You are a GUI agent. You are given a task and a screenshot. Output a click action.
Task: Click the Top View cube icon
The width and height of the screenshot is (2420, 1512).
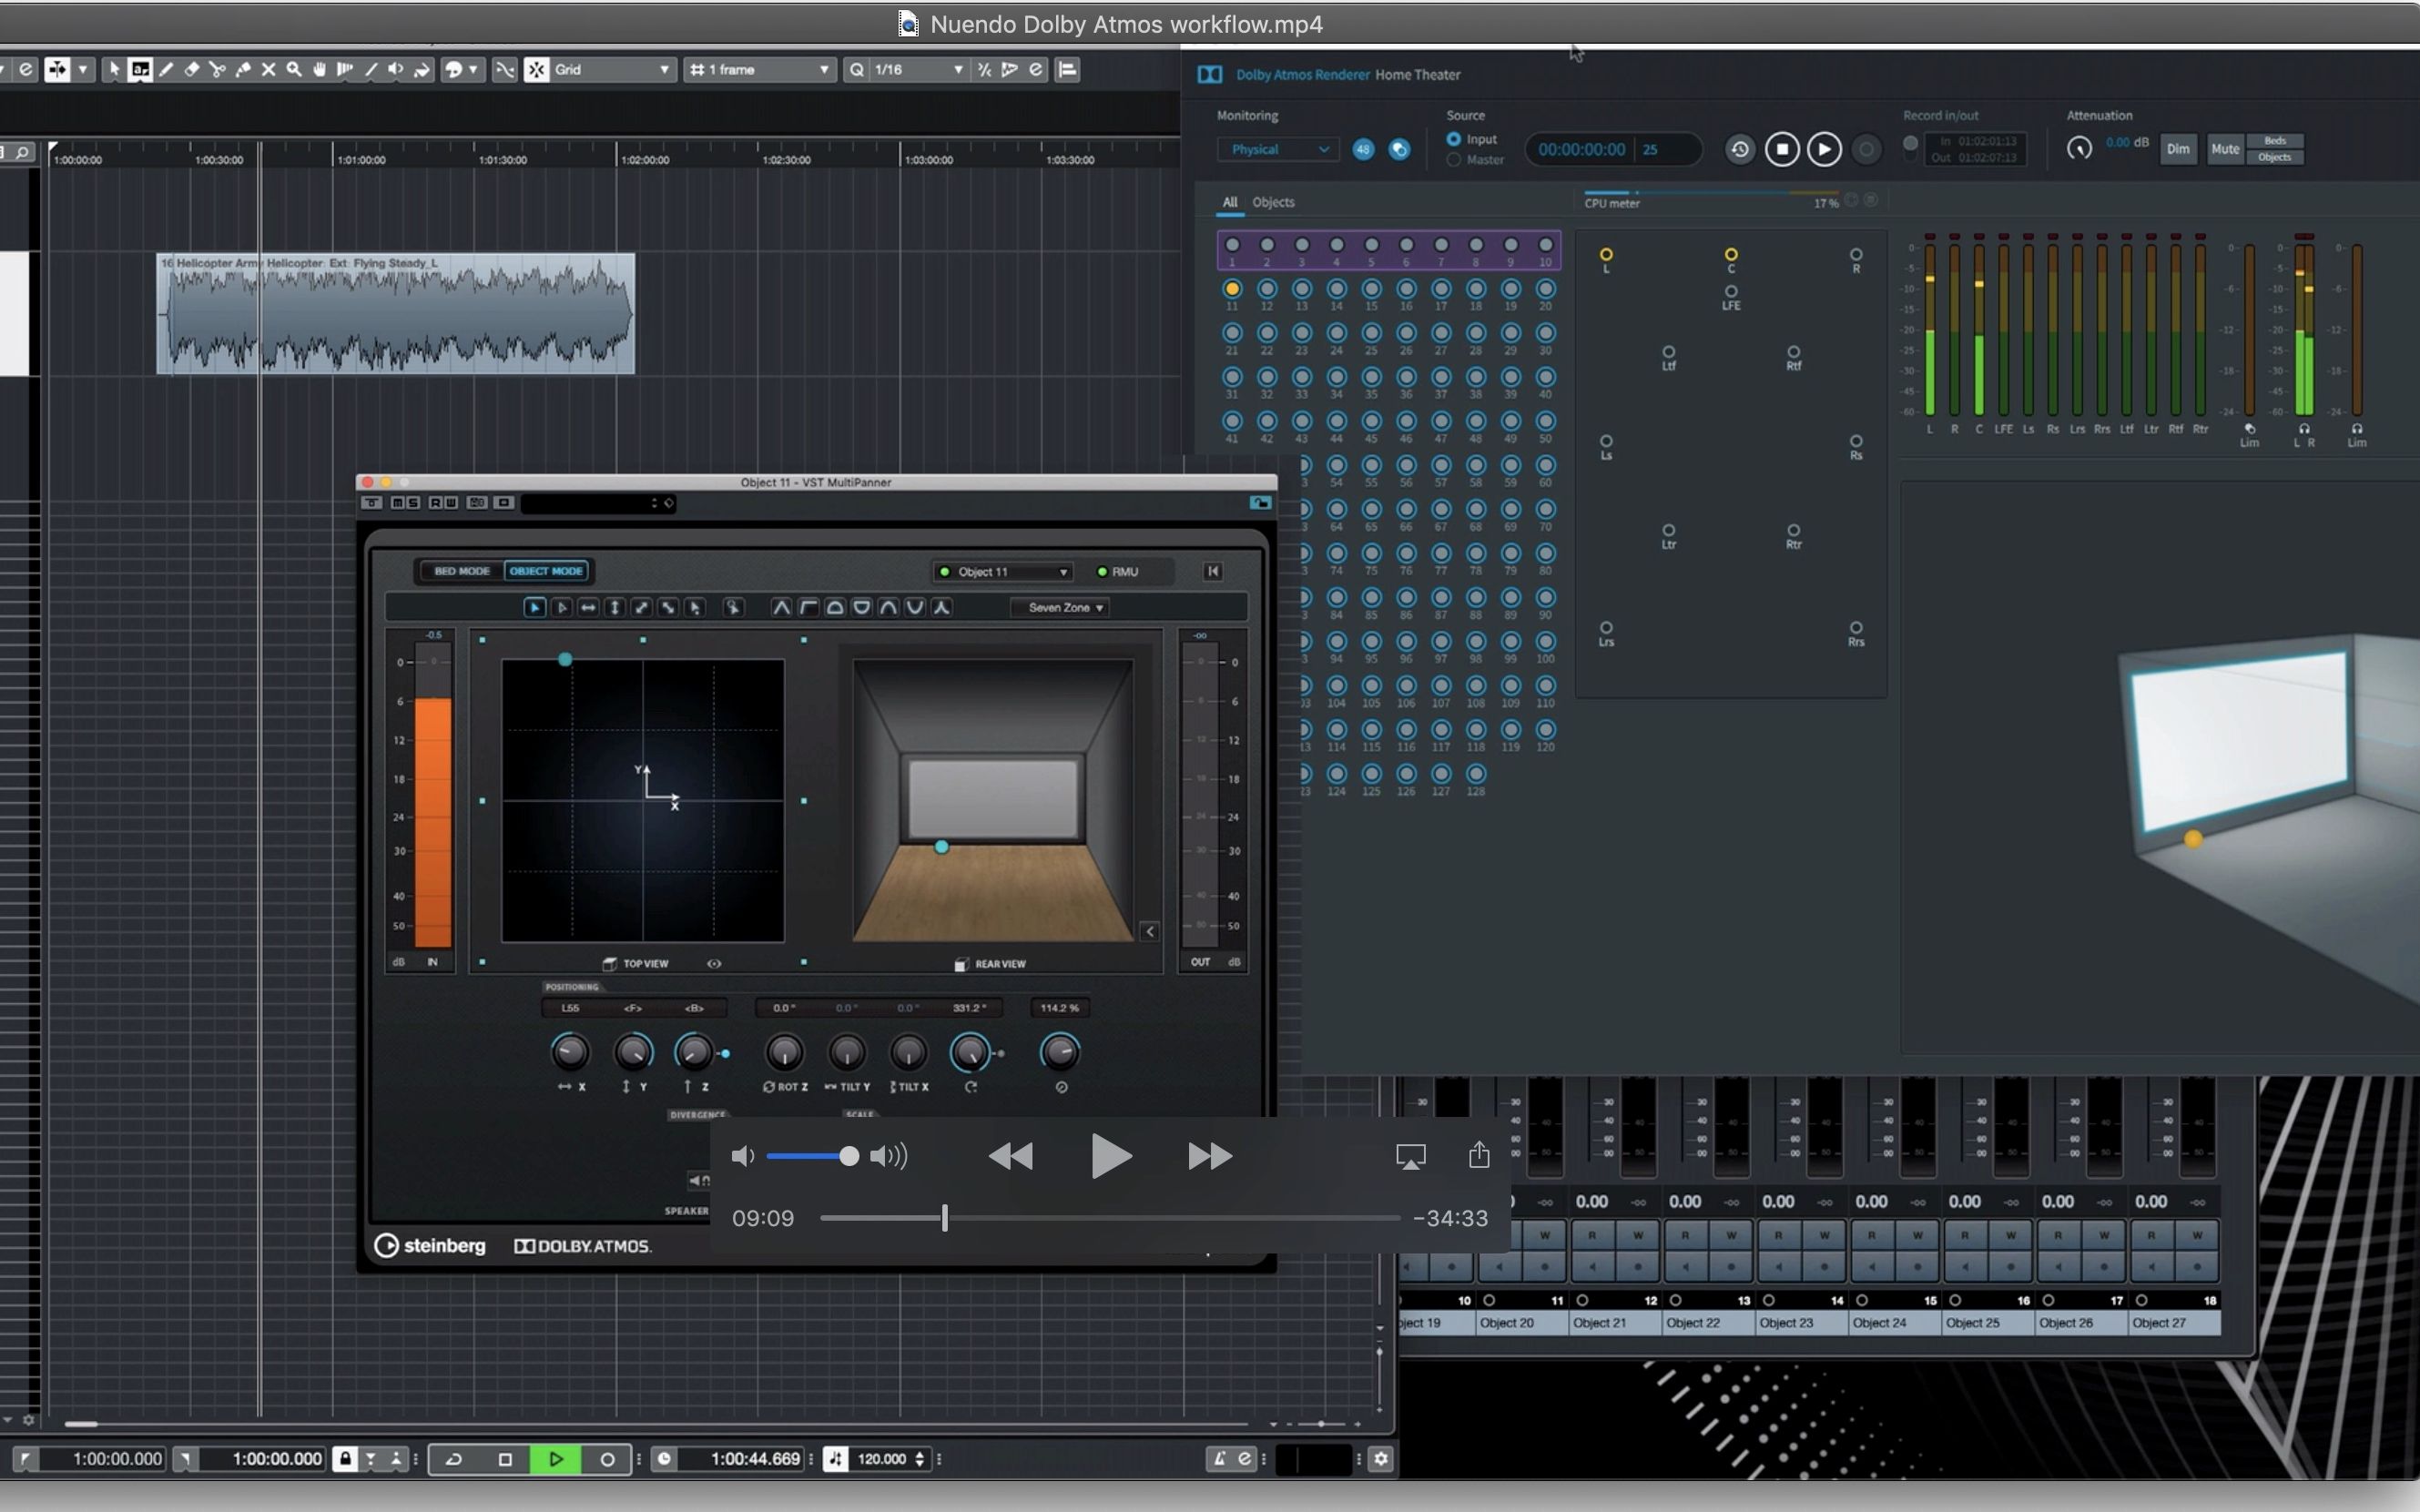pyautogui.click(x=609, y=964)
